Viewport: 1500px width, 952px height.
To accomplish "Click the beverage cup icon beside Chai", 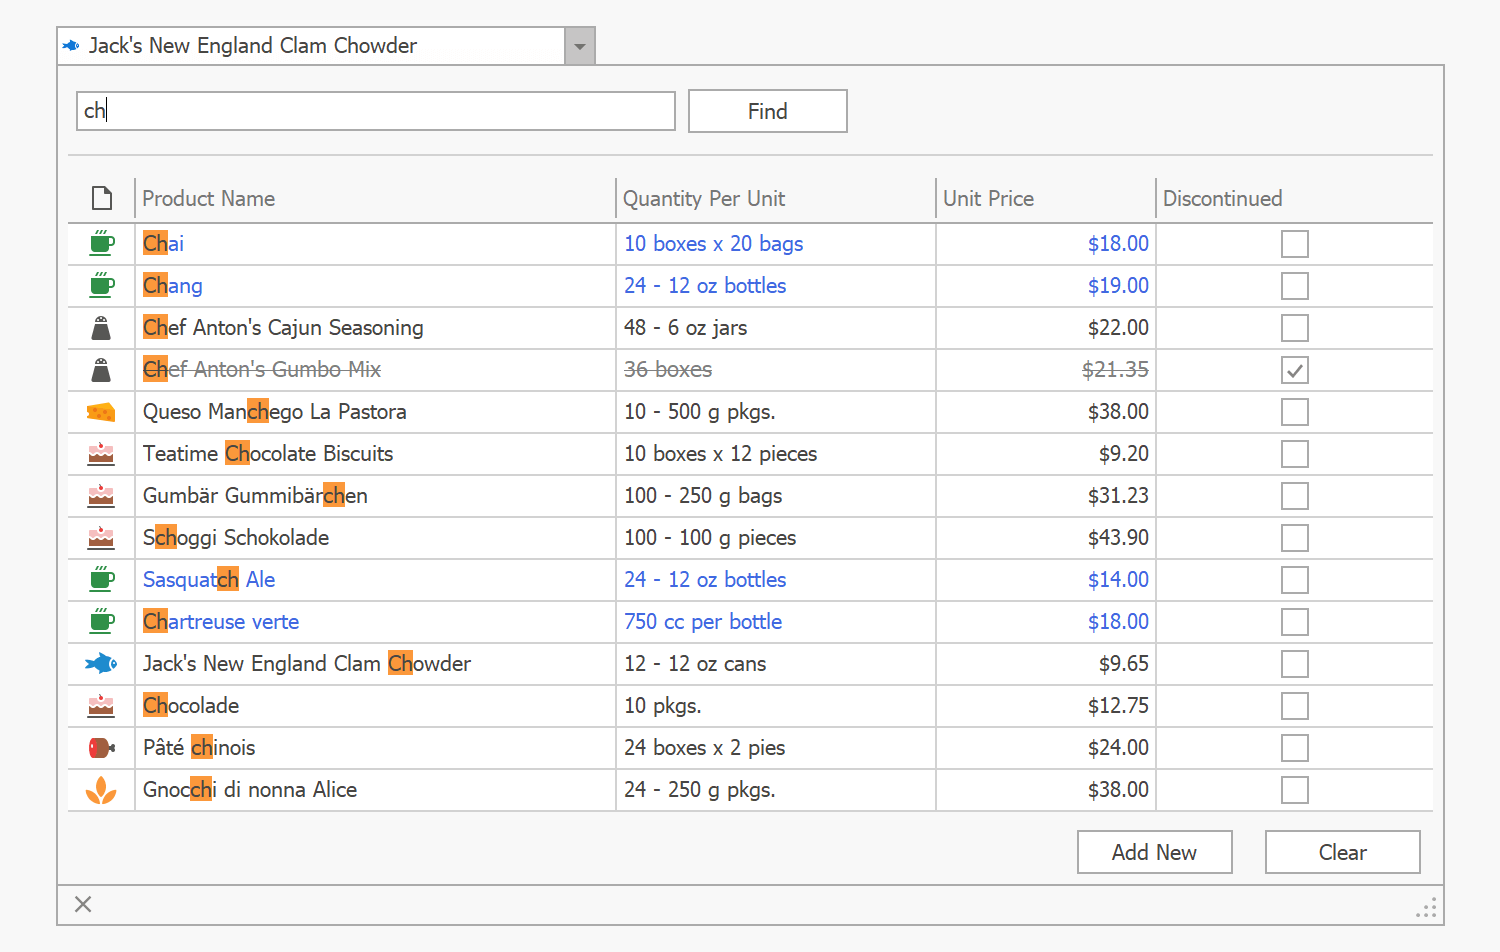I will pyautogui.click(x=101, y=243).
